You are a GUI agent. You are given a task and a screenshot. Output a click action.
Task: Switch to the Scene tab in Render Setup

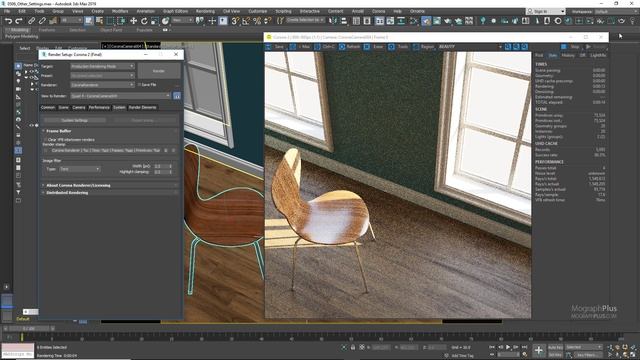pos(63,107)
